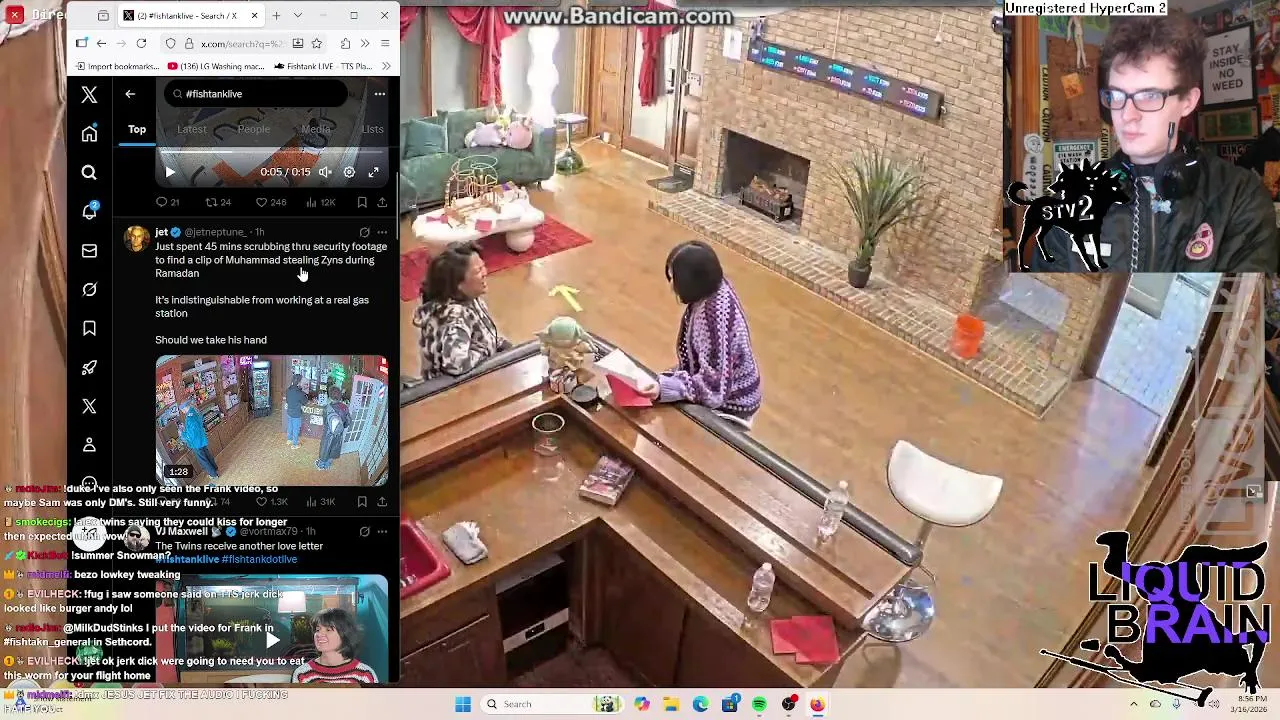This screenshot has width=1280, height=720.
Task: Open File Explorer from the taskbar
Action: coord(671,704)
